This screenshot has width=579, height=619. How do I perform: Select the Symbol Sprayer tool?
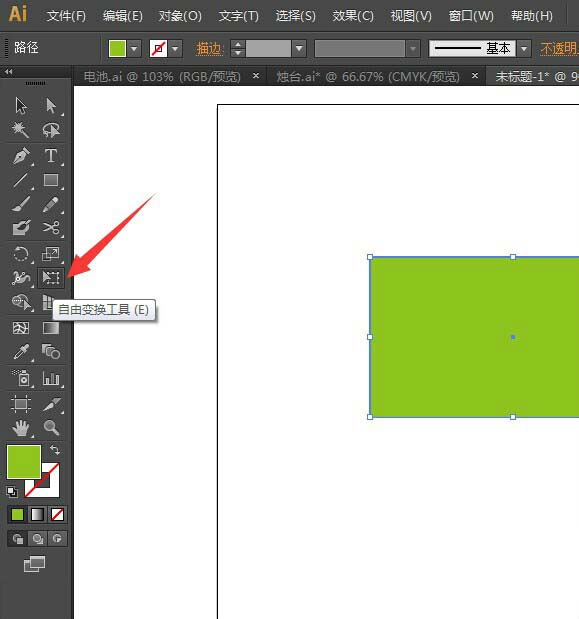(x=21, y=378)
